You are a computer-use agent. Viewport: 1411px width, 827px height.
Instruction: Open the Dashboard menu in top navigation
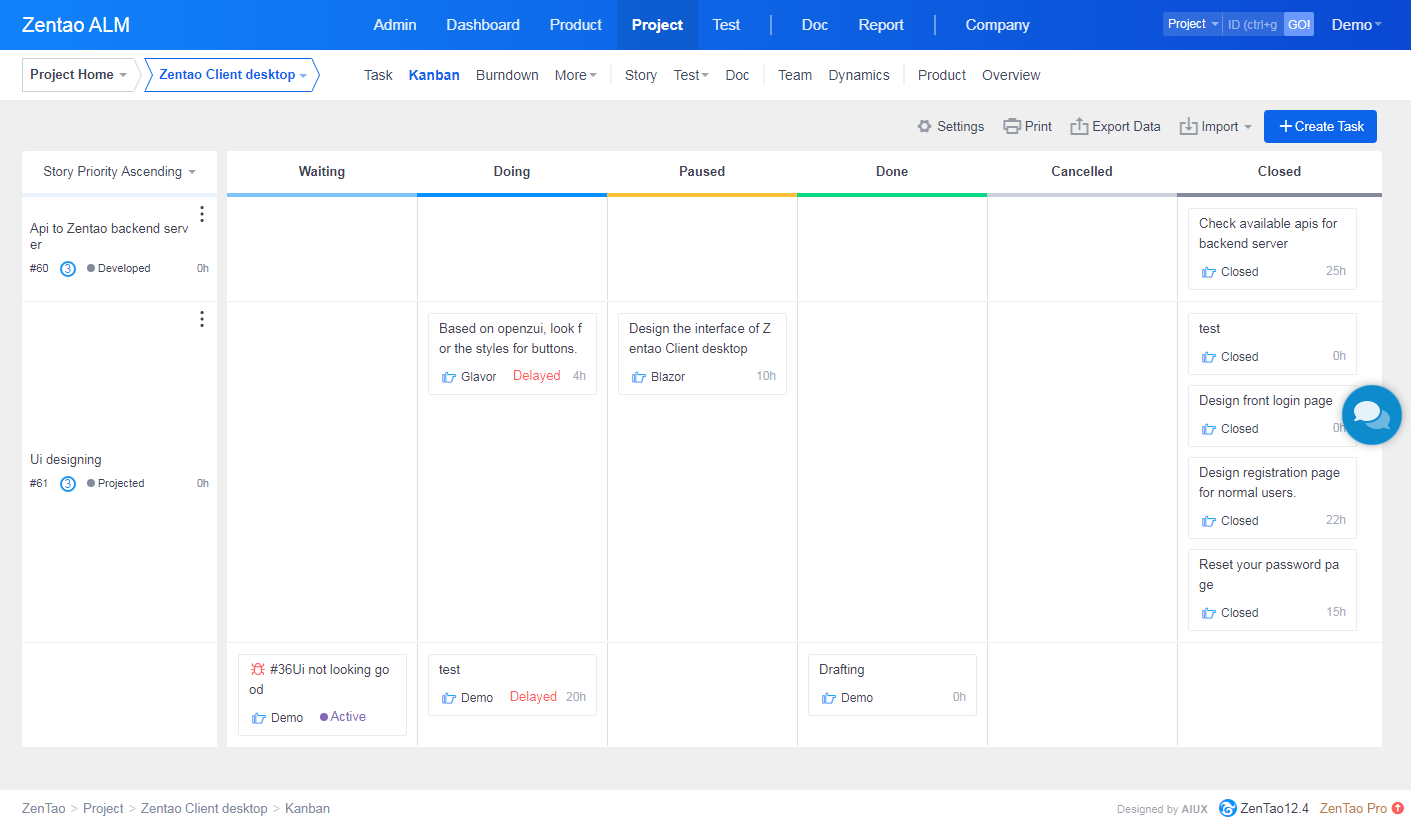pyautogui.click(x=483, y=25)
